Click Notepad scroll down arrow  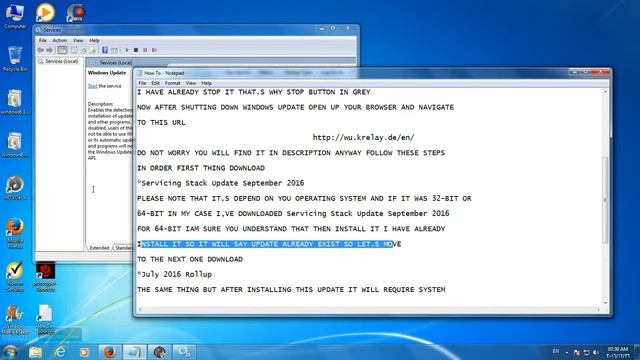605,302
